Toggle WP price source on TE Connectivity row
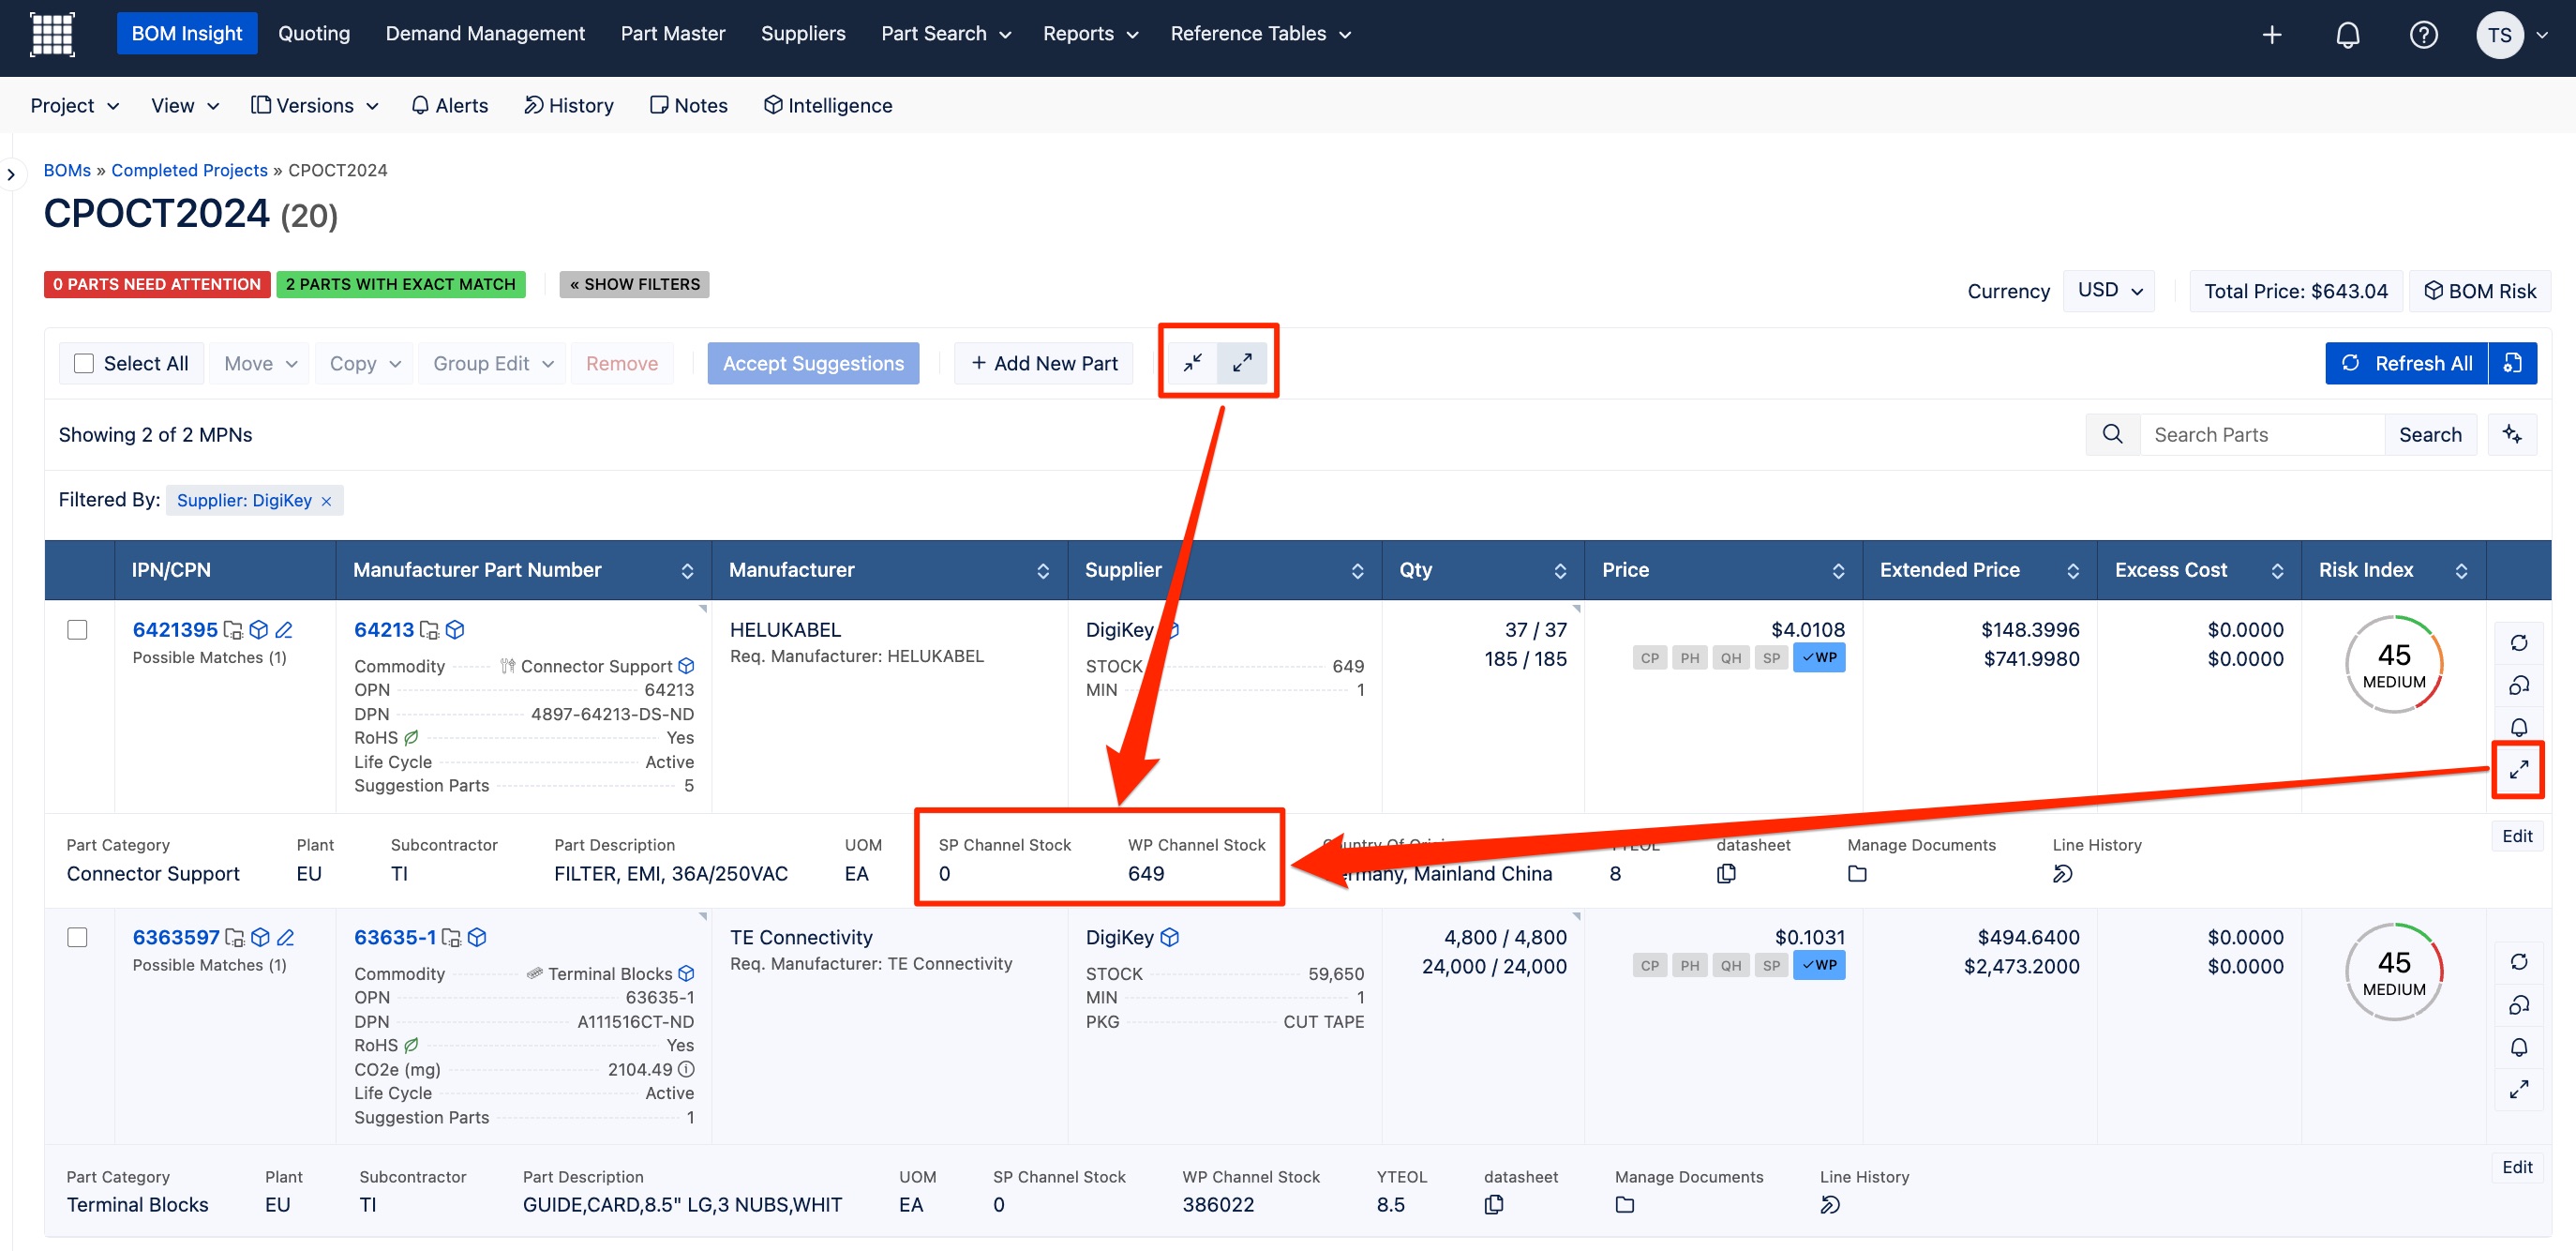 click(1819, 966)
